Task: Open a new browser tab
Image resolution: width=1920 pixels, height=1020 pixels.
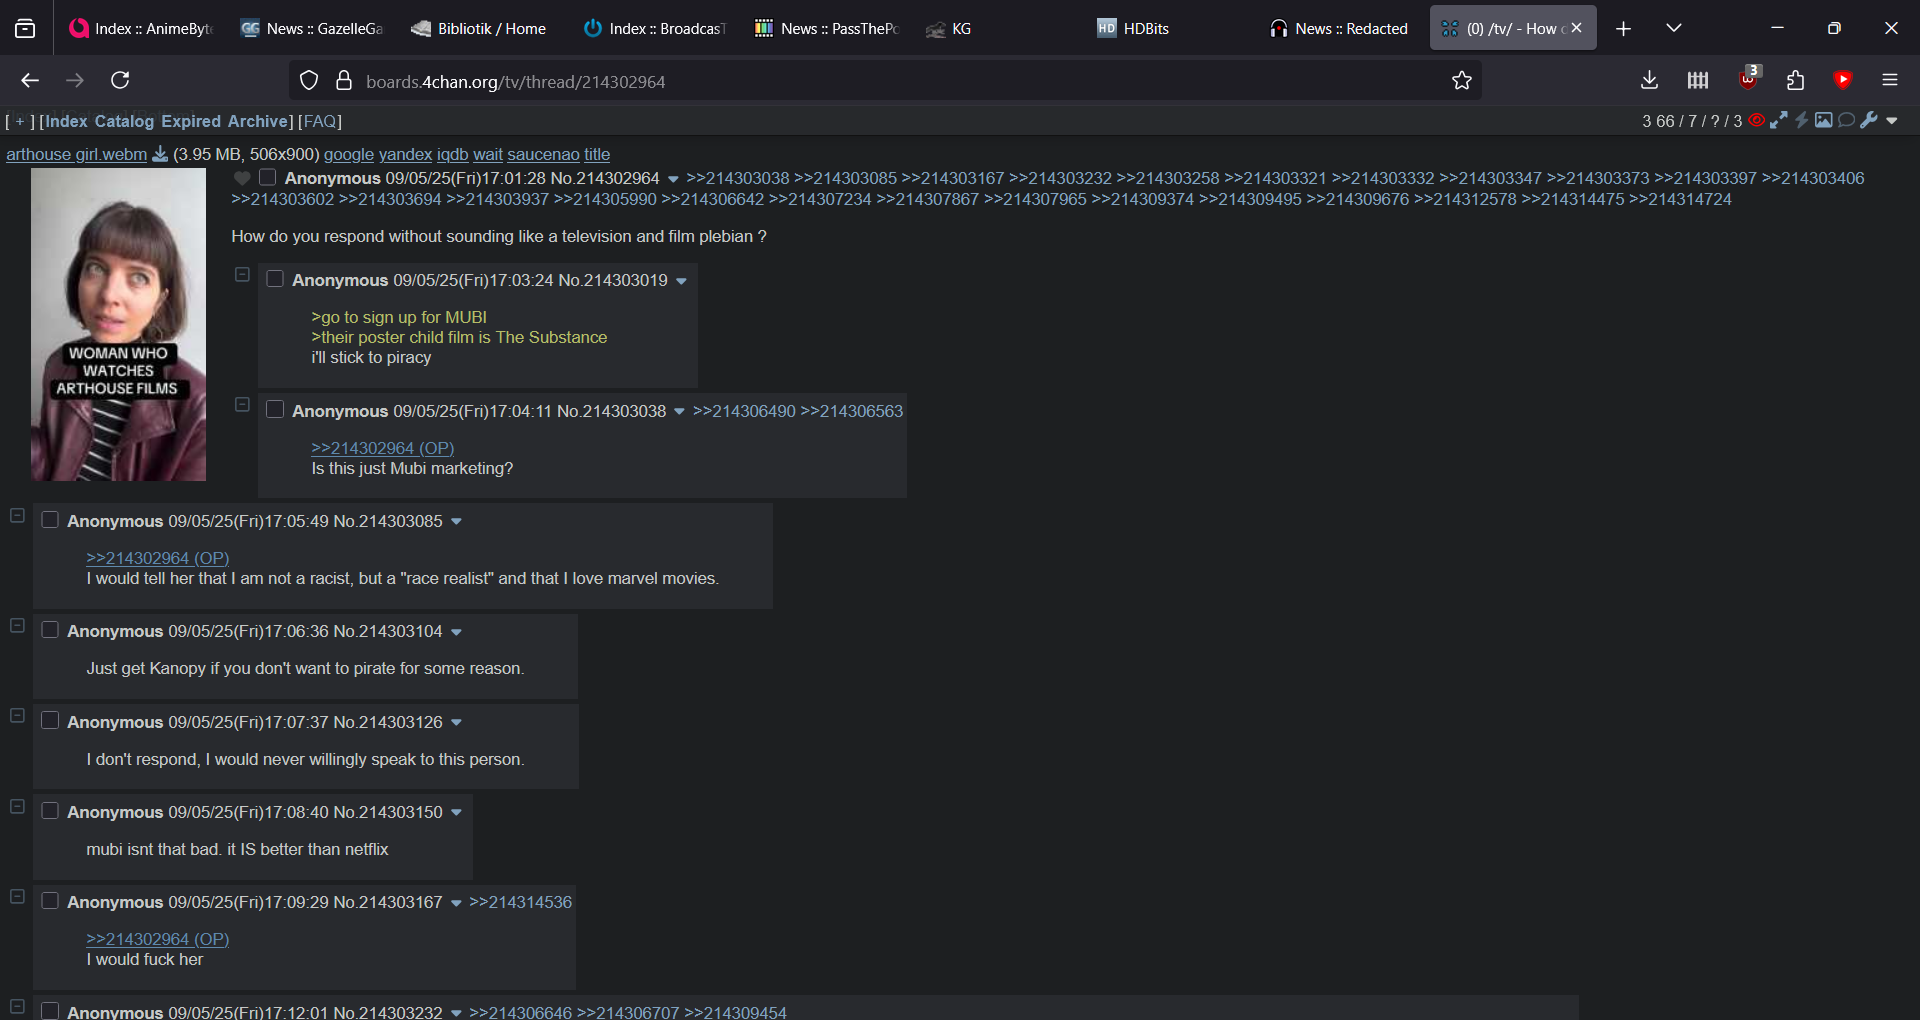Action: tap(1623, 28)
